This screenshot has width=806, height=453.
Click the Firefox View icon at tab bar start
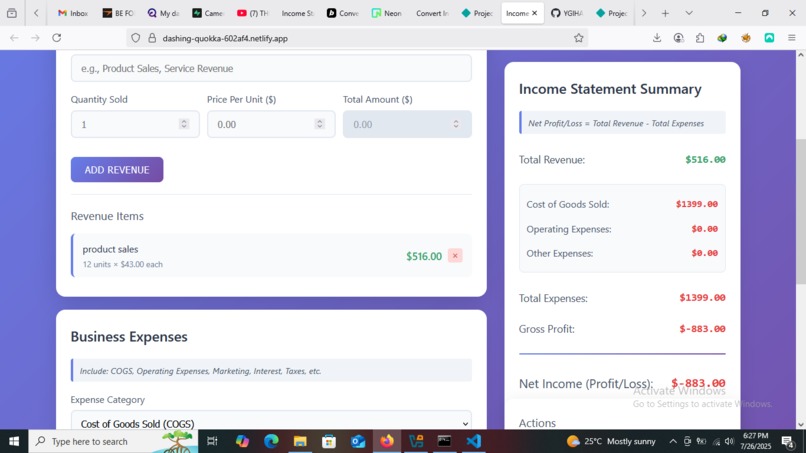point(12,13)
